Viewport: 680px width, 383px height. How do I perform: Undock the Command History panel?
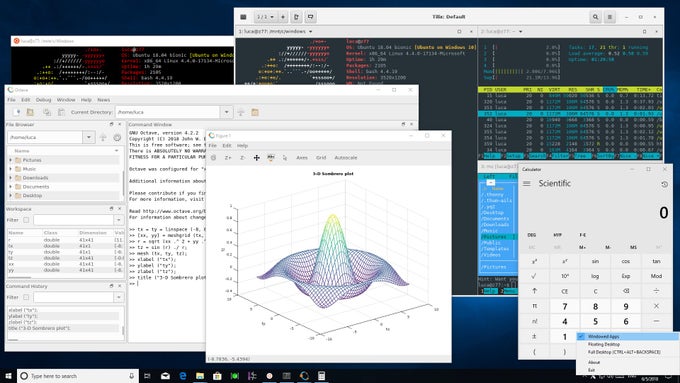pyautogui.click(x=111, y=286)
